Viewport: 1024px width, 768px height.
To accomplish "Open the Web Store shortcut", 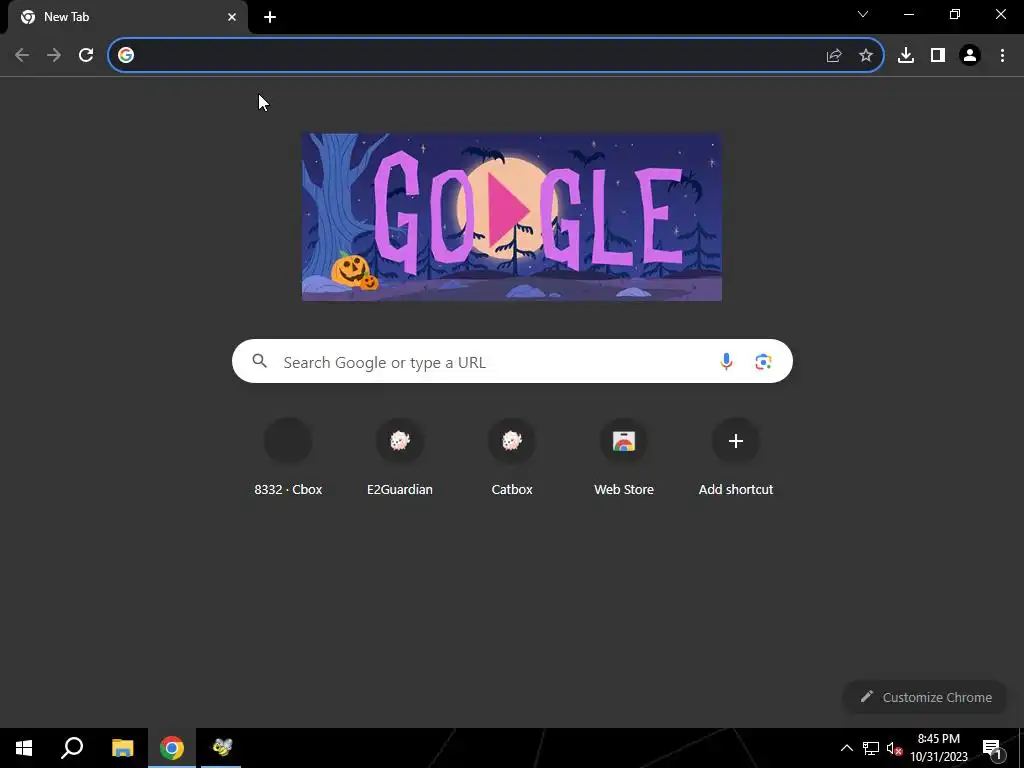I will [x=624, y=458].
